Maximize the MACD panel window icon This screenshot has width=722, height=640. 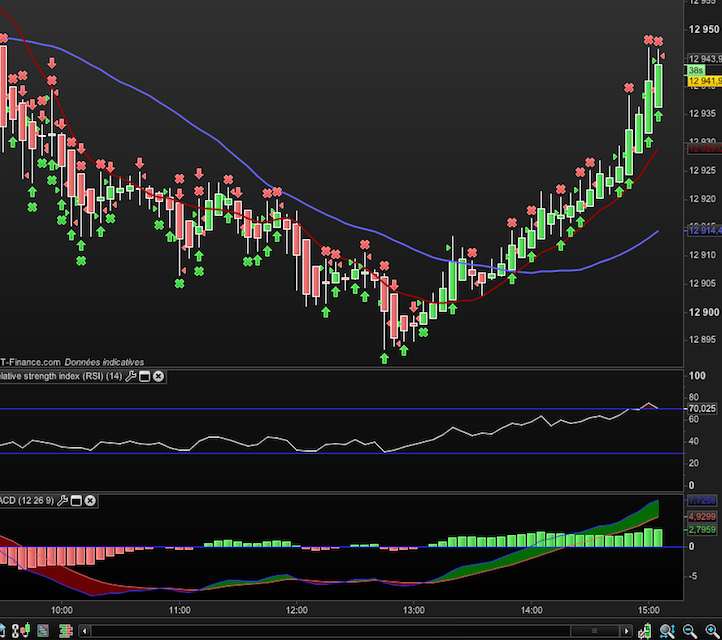(76, 501)
